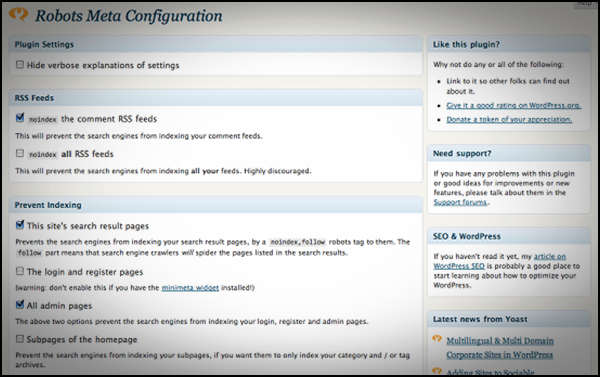The image size is (600, 377).
Task: Uncheck This site's search result pages
Action: (x=20, y=225)
